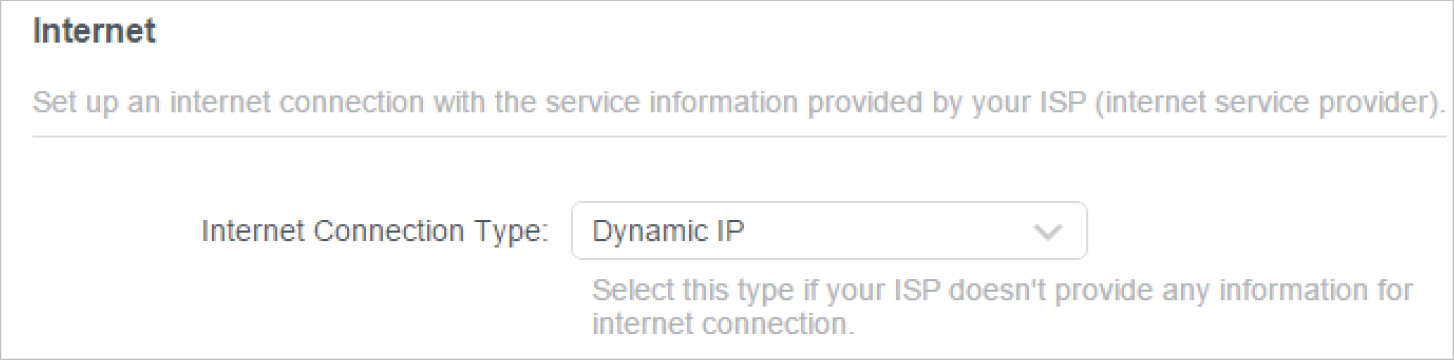Image resolution: width=1454 pixels, height=360 pixels.
Task: Select the Dynamic IP value text
Action: pos(669,232)
